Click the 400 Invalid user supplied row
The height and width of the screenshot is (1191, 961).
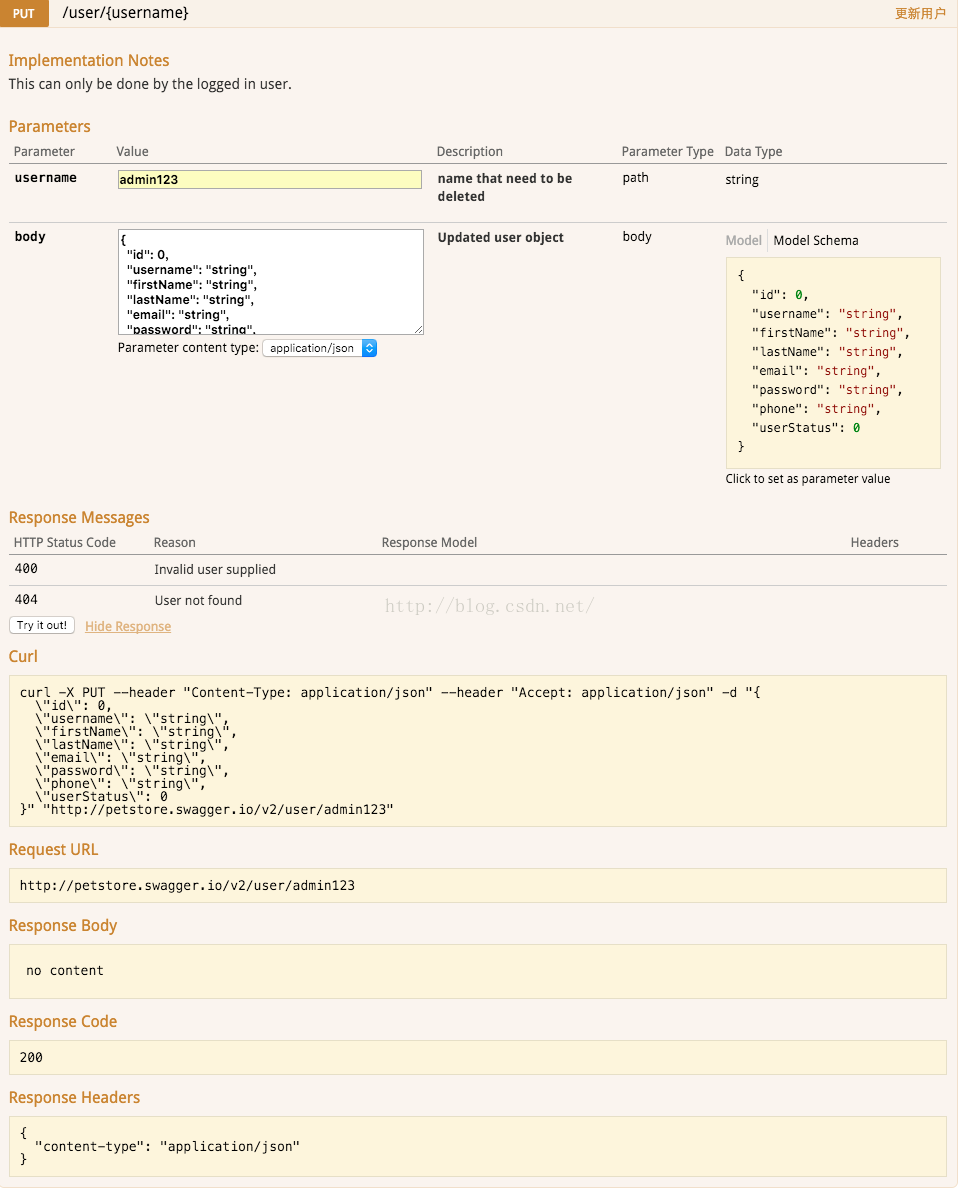[478, 570]
